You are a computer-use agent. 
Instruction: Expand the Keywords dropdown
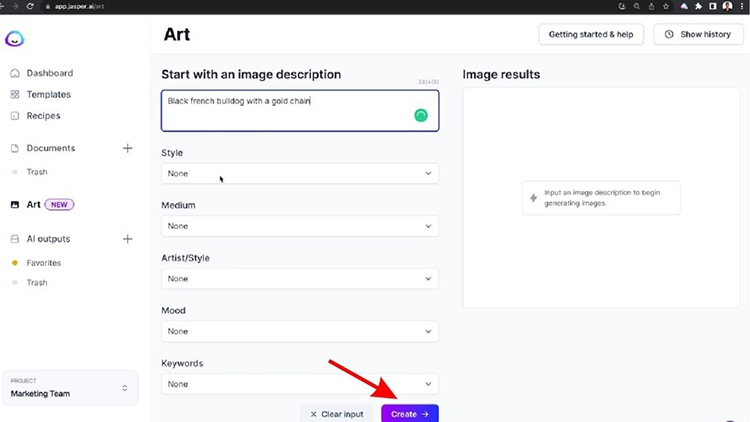tap(300, 384)
